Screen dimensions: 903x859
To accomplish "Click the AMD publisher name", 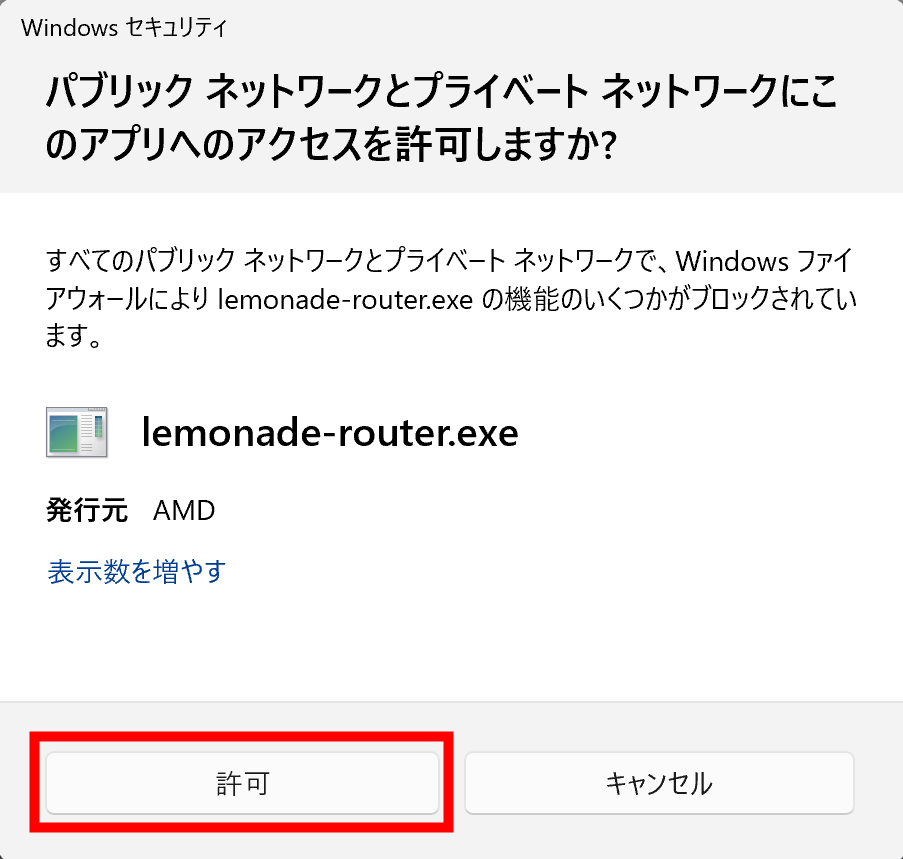I will coord(184,511).
